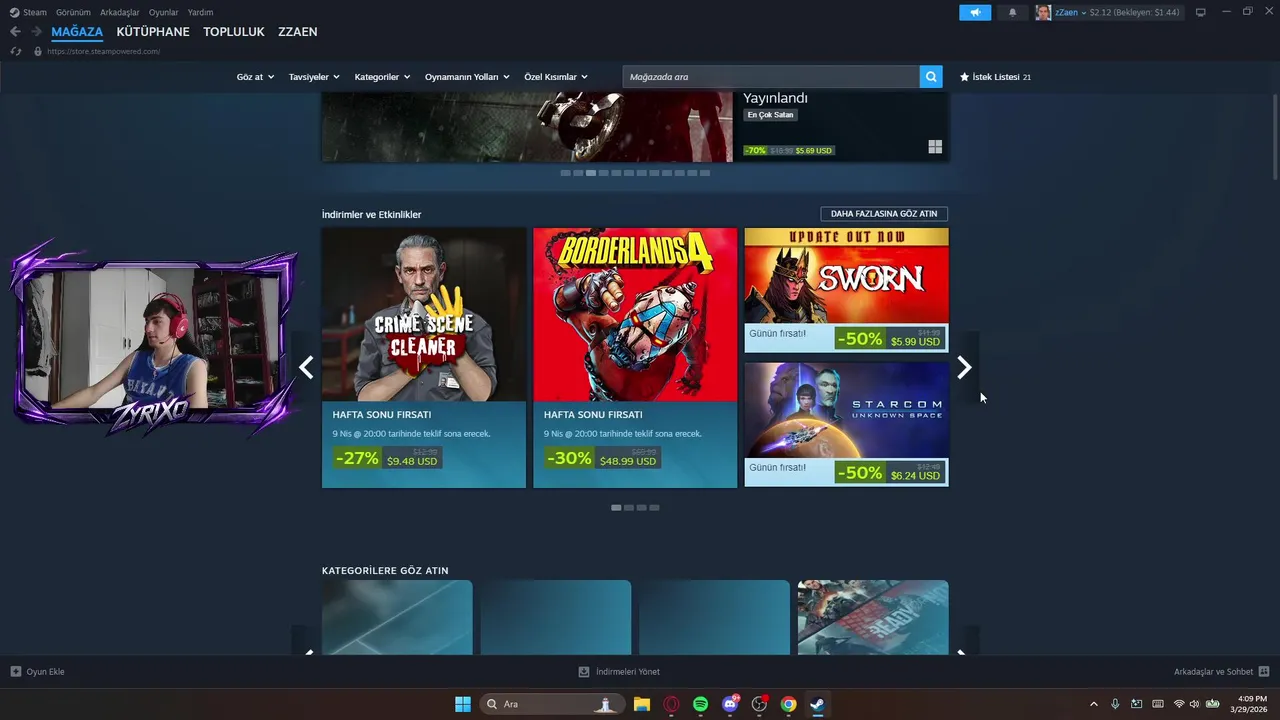Screen dimensions: 1280x720
Task: Click the $48.99 USD discounted price
Action: [x=628, y=461]
